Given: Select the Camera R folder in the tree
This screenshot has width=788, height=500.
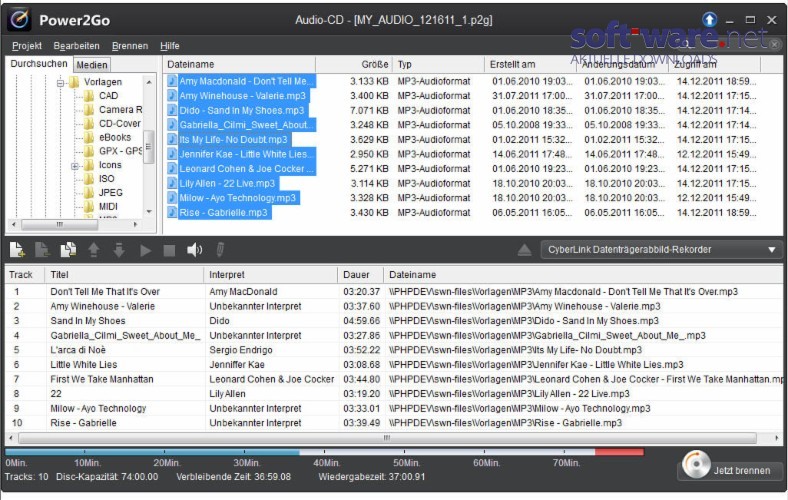Looking at the screenshot, I should pyautogui.click(x=121, y=110).
